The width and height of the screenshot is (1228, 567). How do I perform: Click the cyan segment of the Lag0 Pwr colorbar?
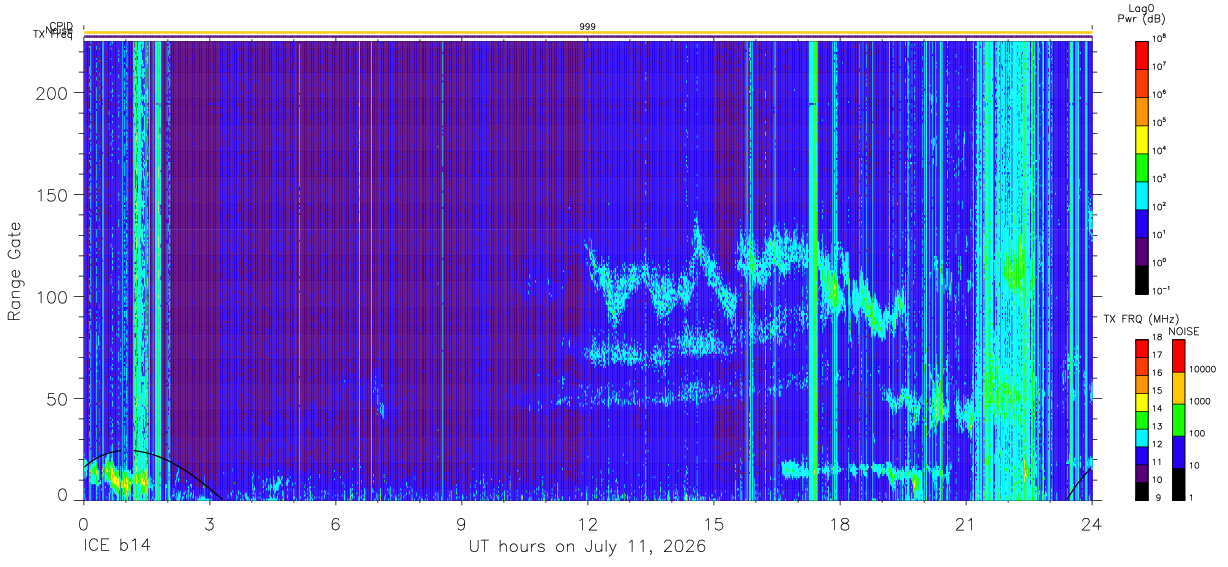coord(1142,194)
